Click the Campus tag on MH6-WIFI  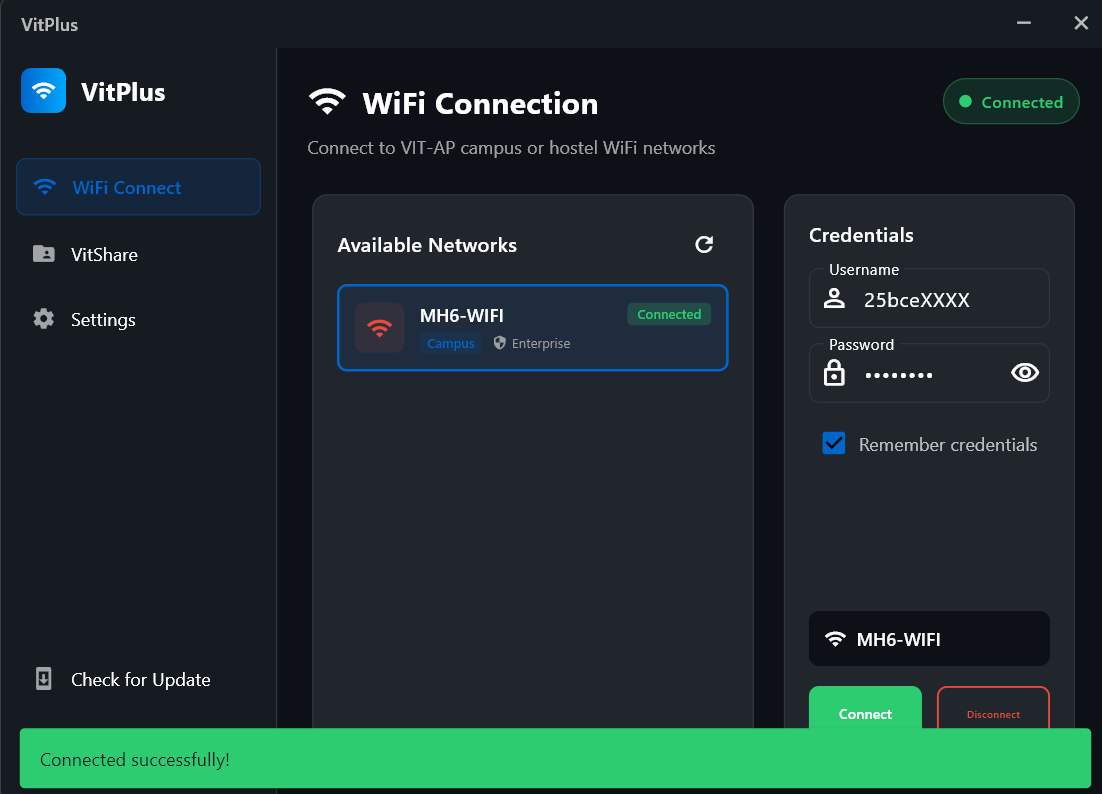[450, 344]
